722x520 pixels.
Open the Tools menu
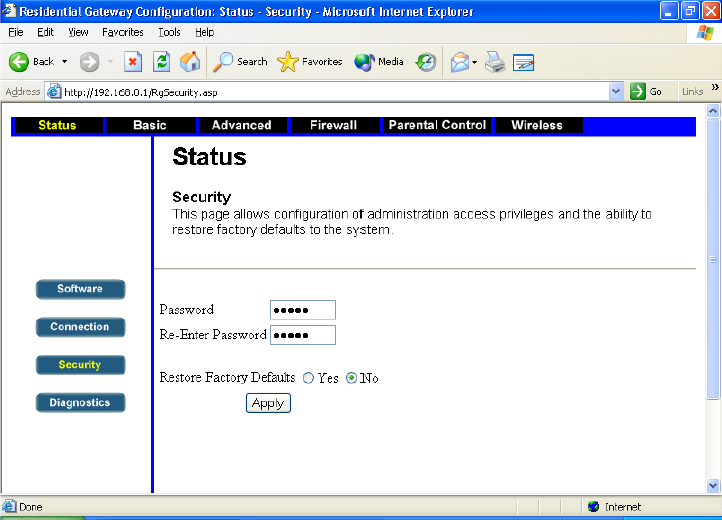click(169, 32)
